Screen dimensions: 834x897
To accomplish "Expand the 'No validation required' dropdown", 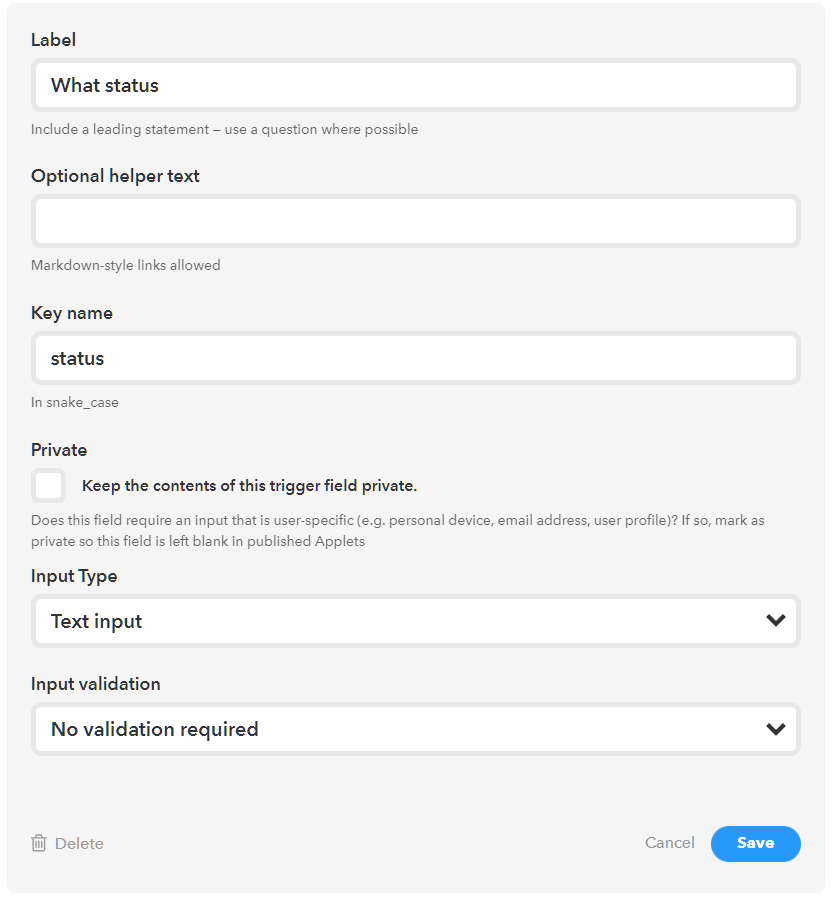I will tap(415, 729).
